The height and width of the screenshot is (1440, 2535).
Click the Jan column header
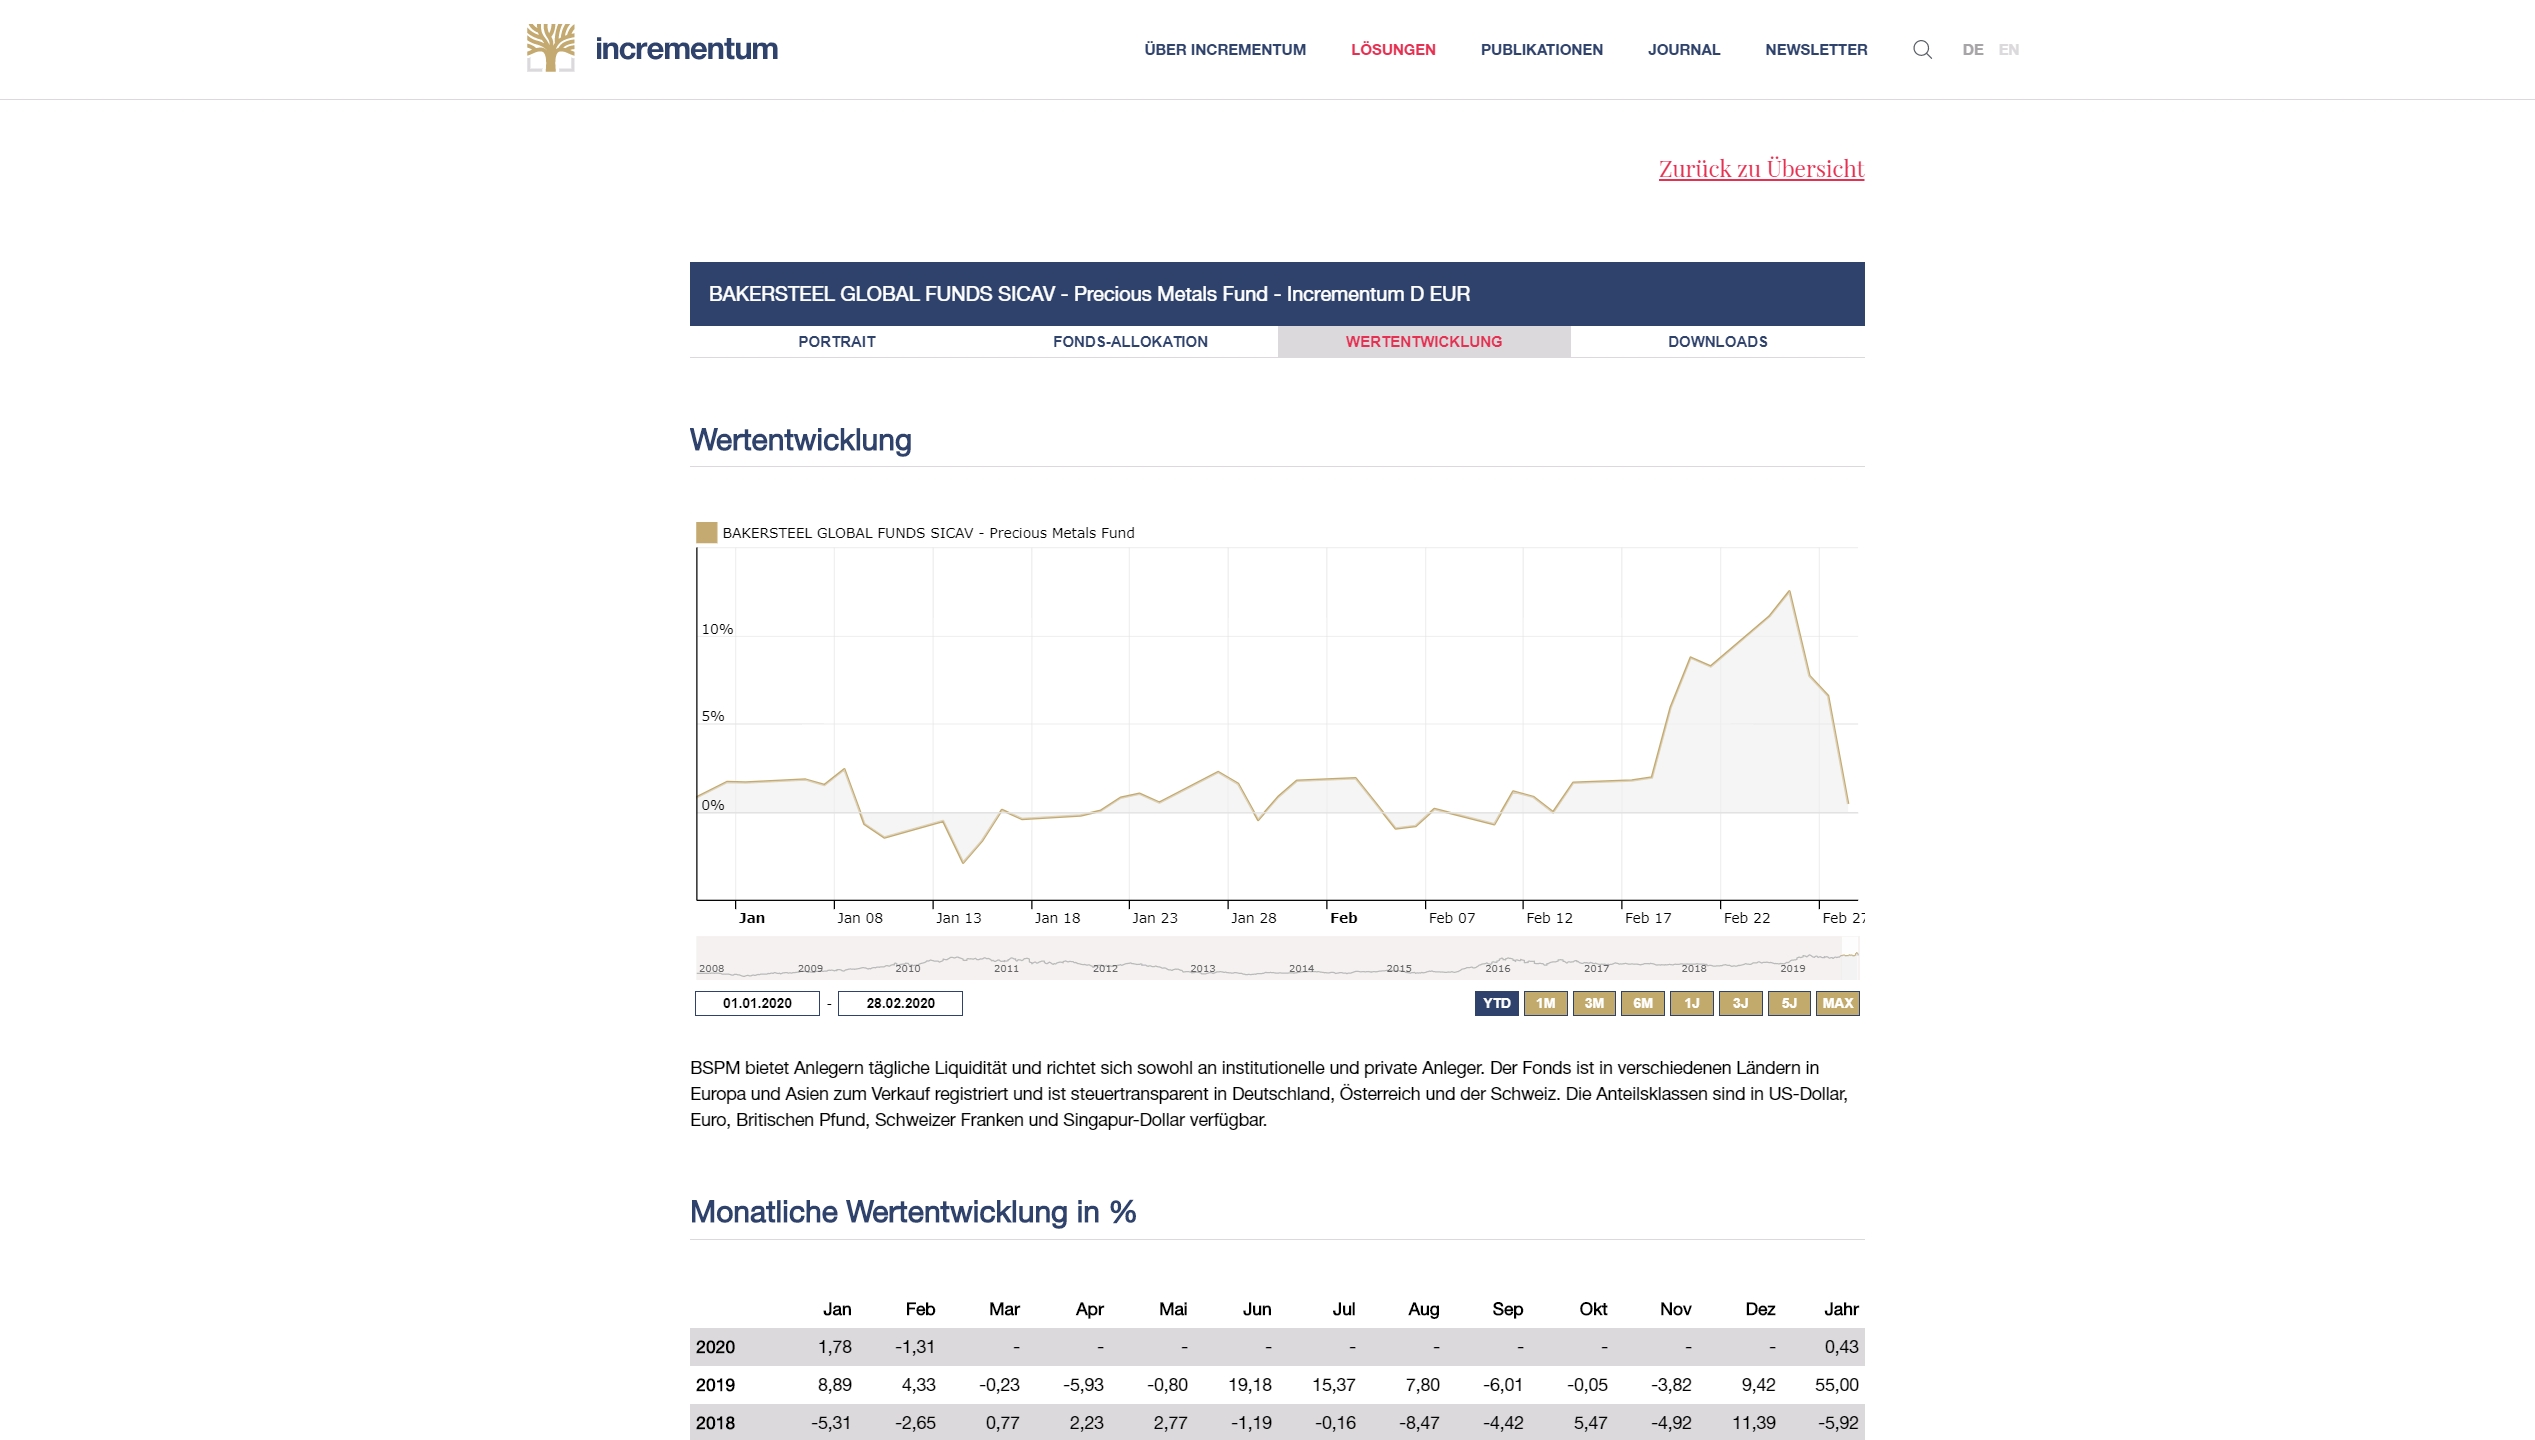(x=837, y=1309)
